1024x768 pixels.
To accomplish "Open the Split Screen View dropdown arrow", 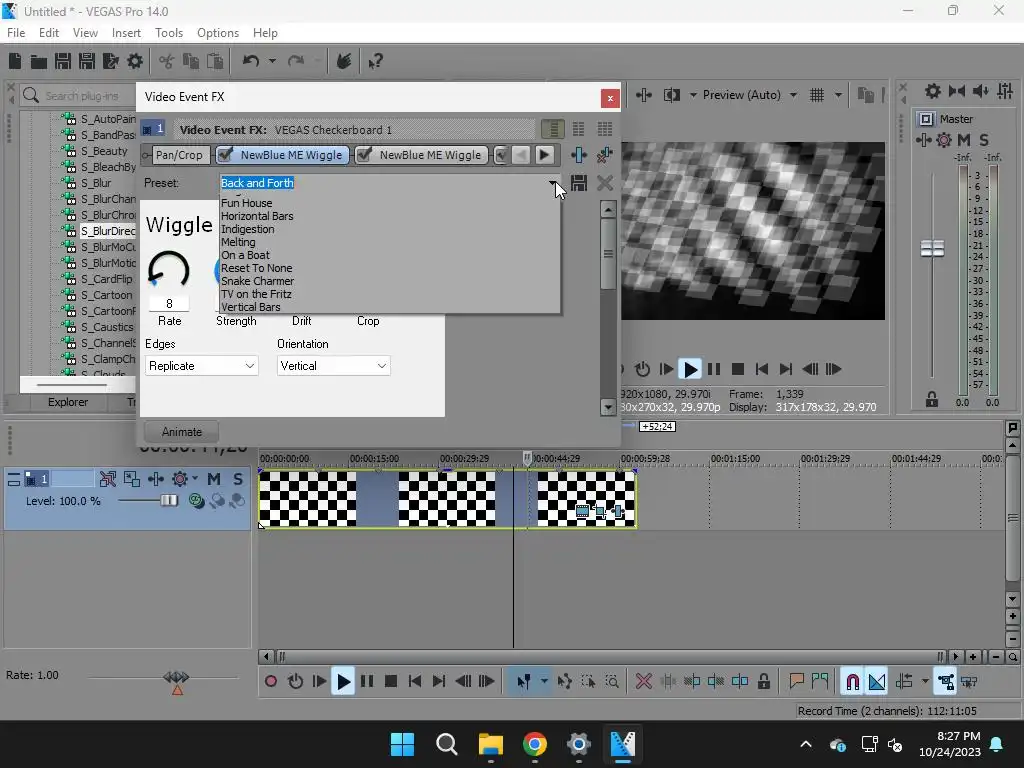I will [x=692, y=95].
